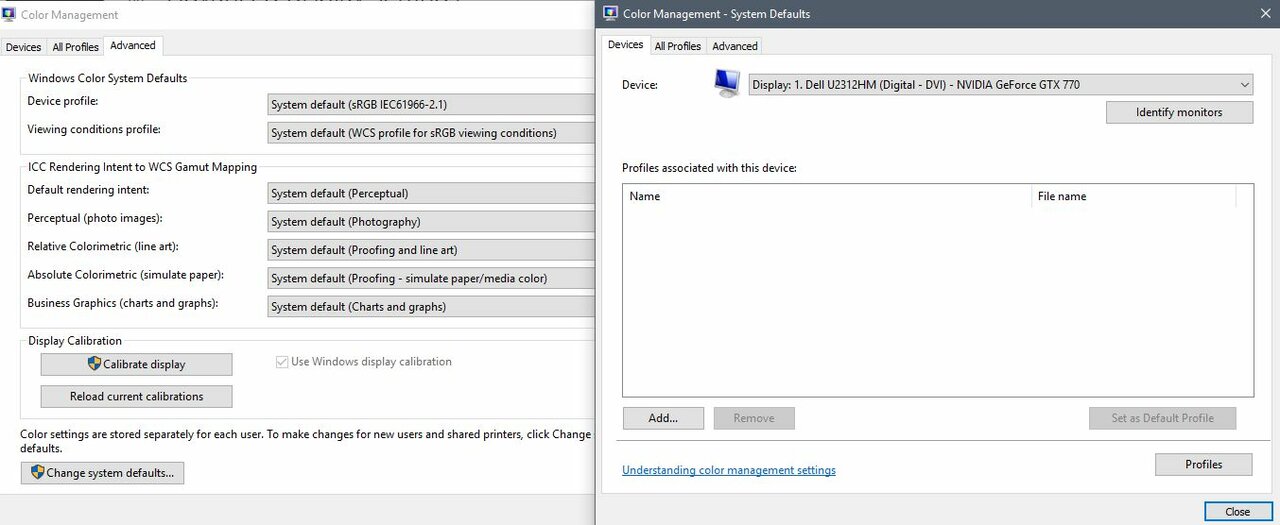Click the Identify monitors button
This screenshot has height=525, width=1280.
pyautogui.click(x=1178, y=112)
